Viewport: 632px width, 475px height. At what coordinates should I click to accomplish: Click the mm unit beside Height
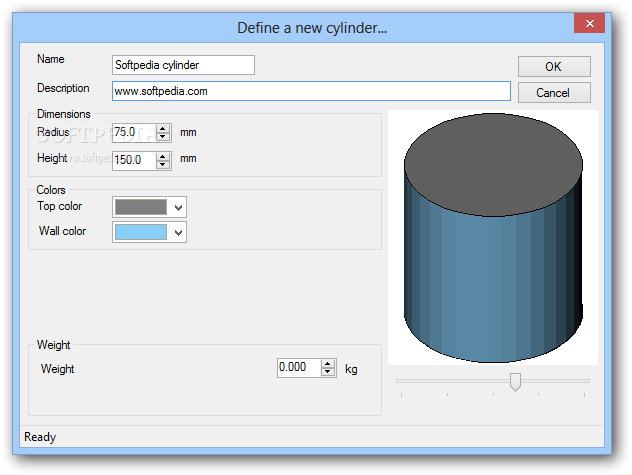coord(188,159)
